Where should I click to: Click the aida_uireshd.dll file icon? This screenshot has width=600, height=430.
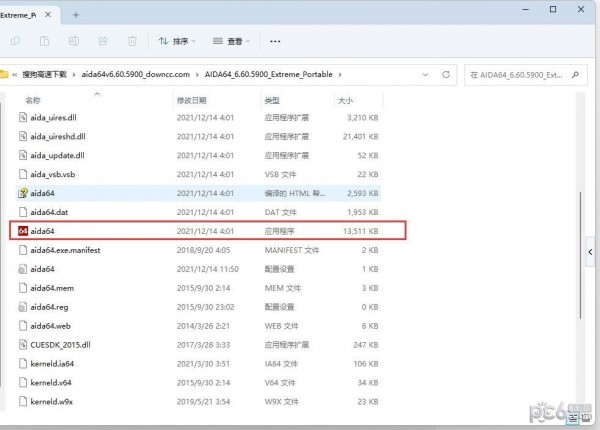coord(23,136)
